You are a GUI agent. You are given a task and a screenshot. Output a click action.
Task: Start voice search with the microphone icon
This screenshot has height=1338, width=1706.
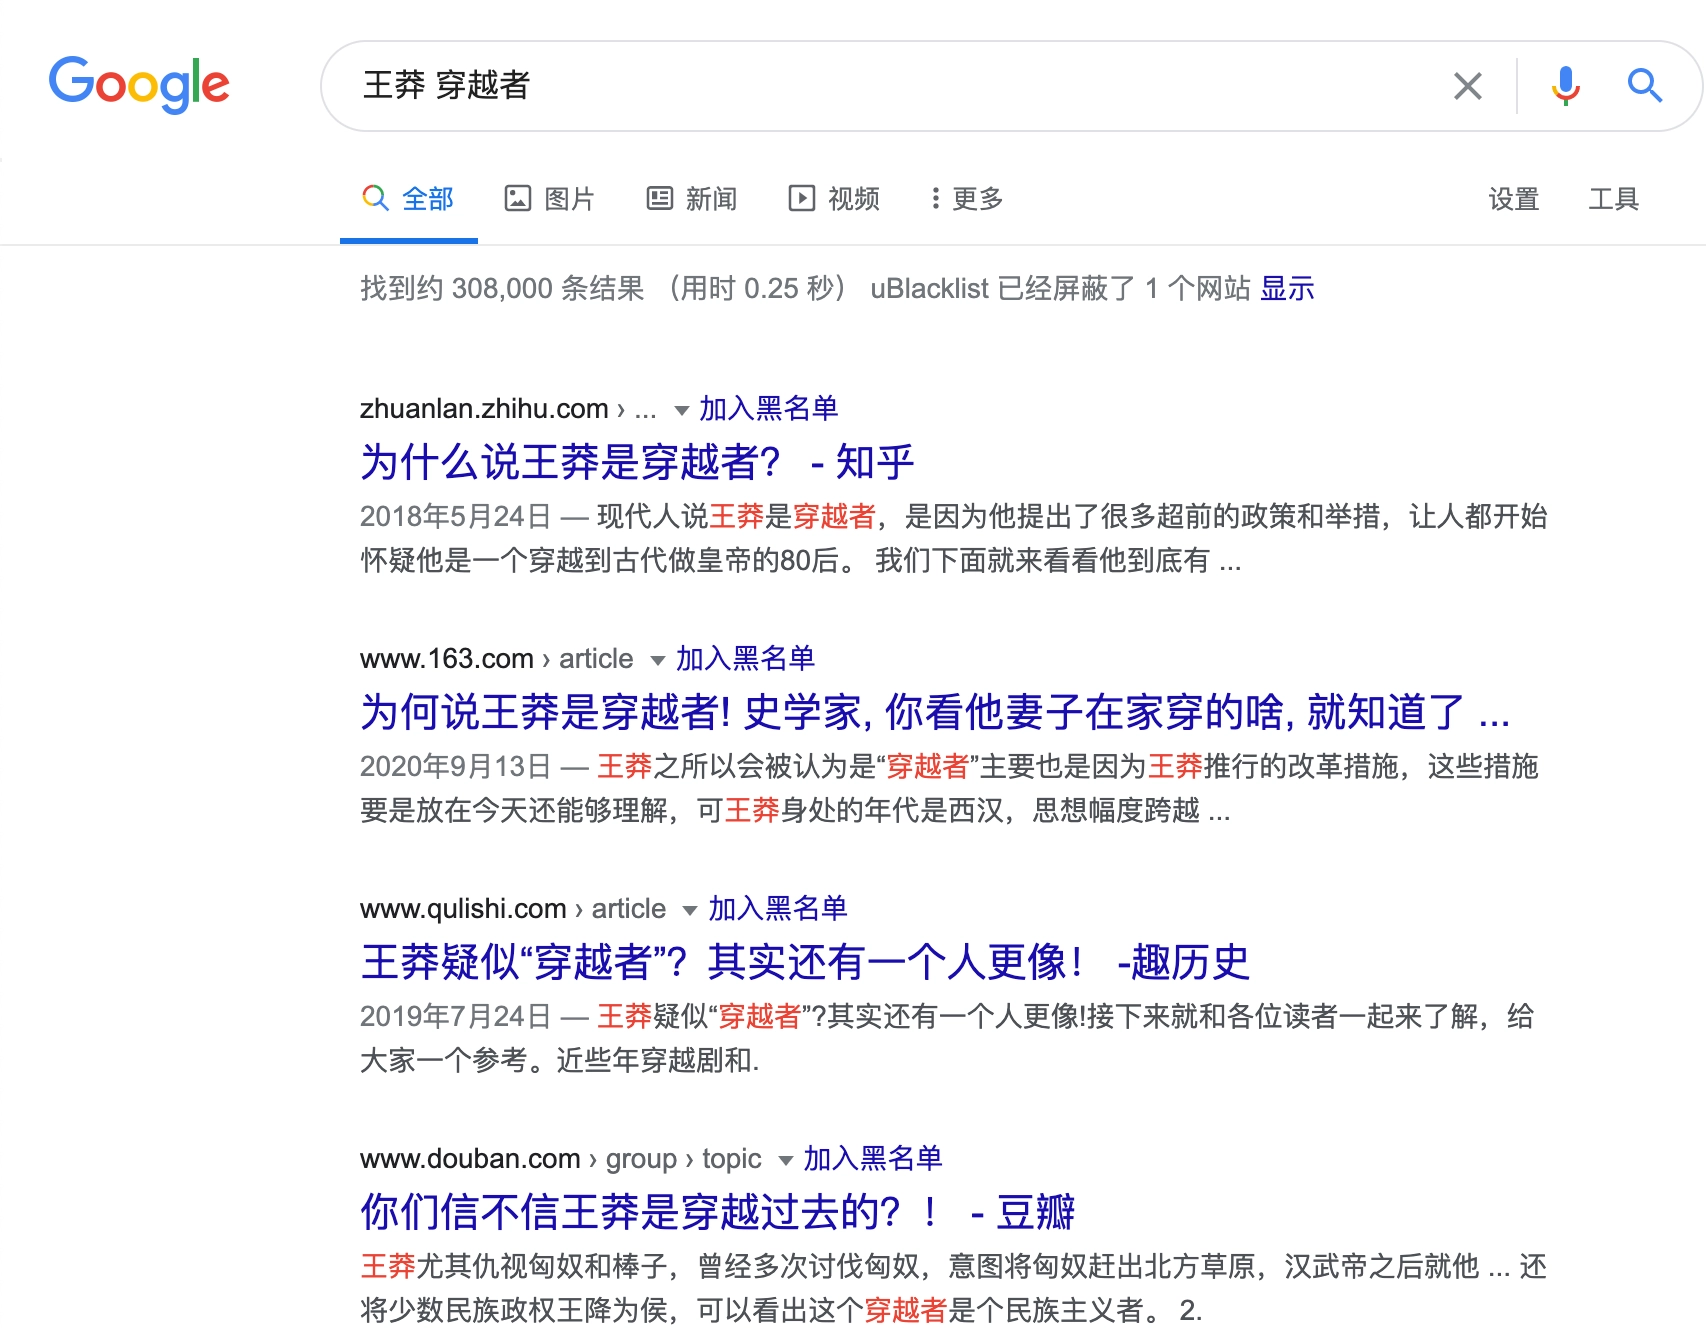click(x=1565, y=86)
